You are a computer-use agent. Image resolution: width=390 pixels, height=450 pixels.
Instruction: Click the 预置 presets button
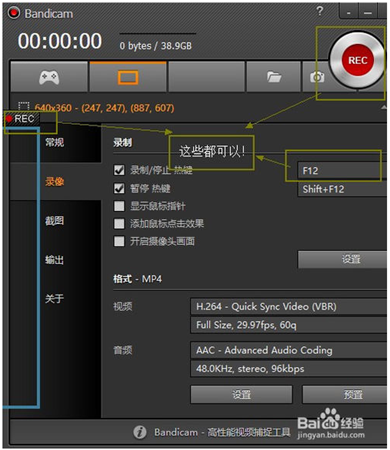[345, 394]
